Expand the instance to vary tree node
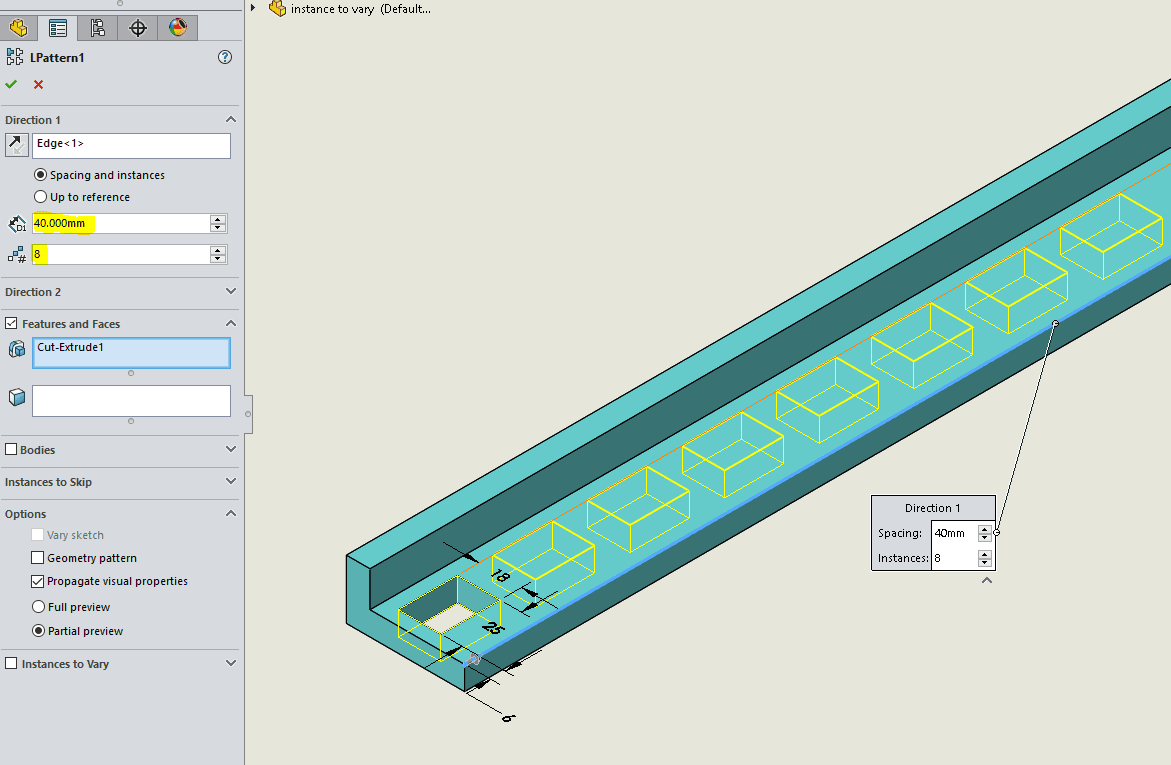The height and width of the screenshot is (765, 1171). click(254, 8)
